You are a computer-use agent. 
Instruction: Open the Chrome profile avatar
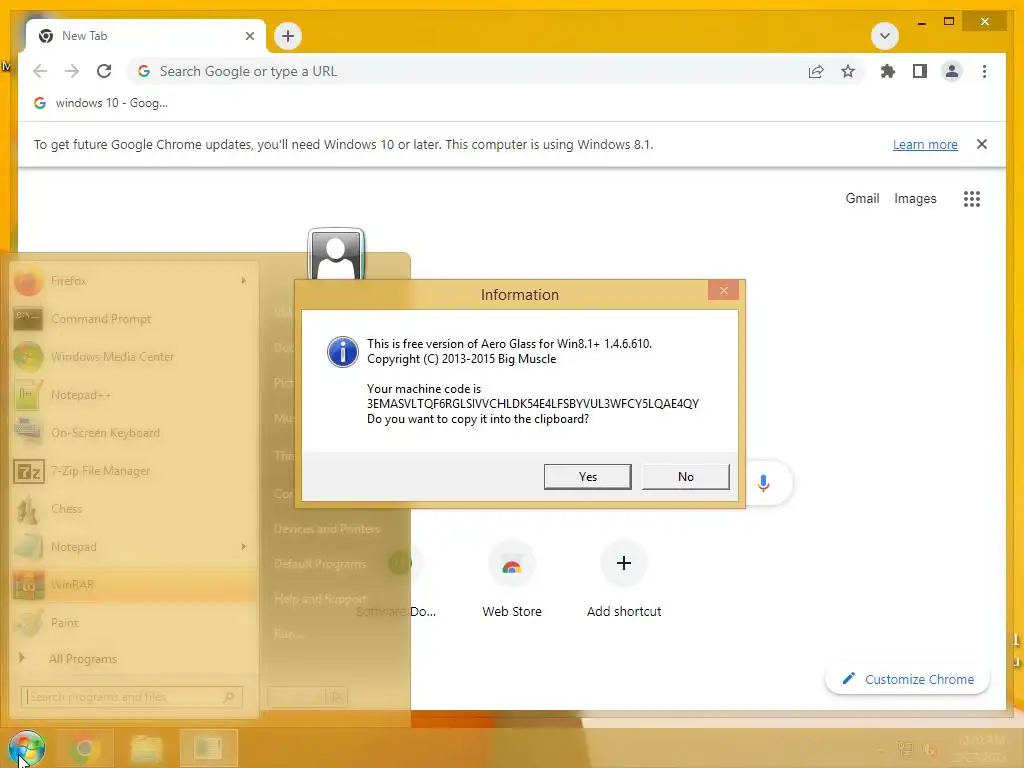[x=952, y=71]
